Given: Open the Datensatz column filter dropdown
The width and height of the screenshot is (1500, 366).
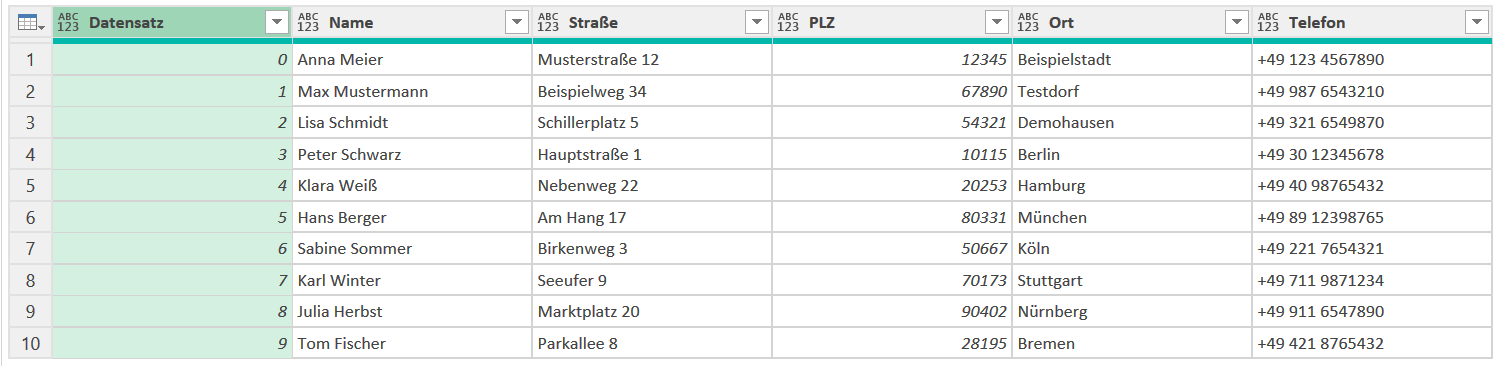Looking at the screenshot, I should [276, 23].
